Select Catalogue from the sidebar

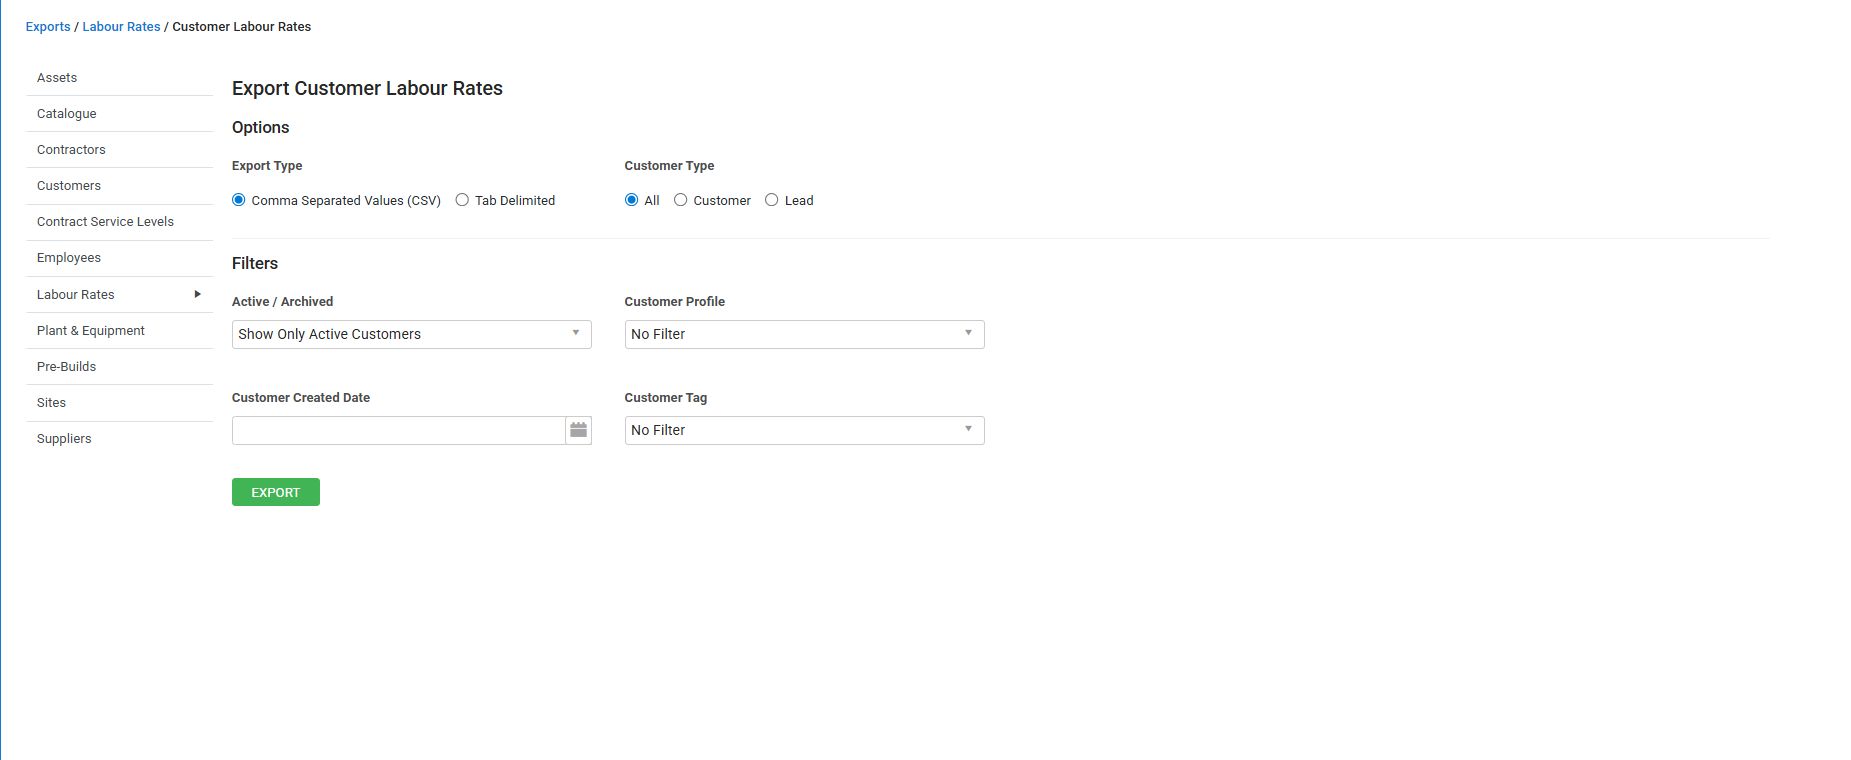[67, 114]
